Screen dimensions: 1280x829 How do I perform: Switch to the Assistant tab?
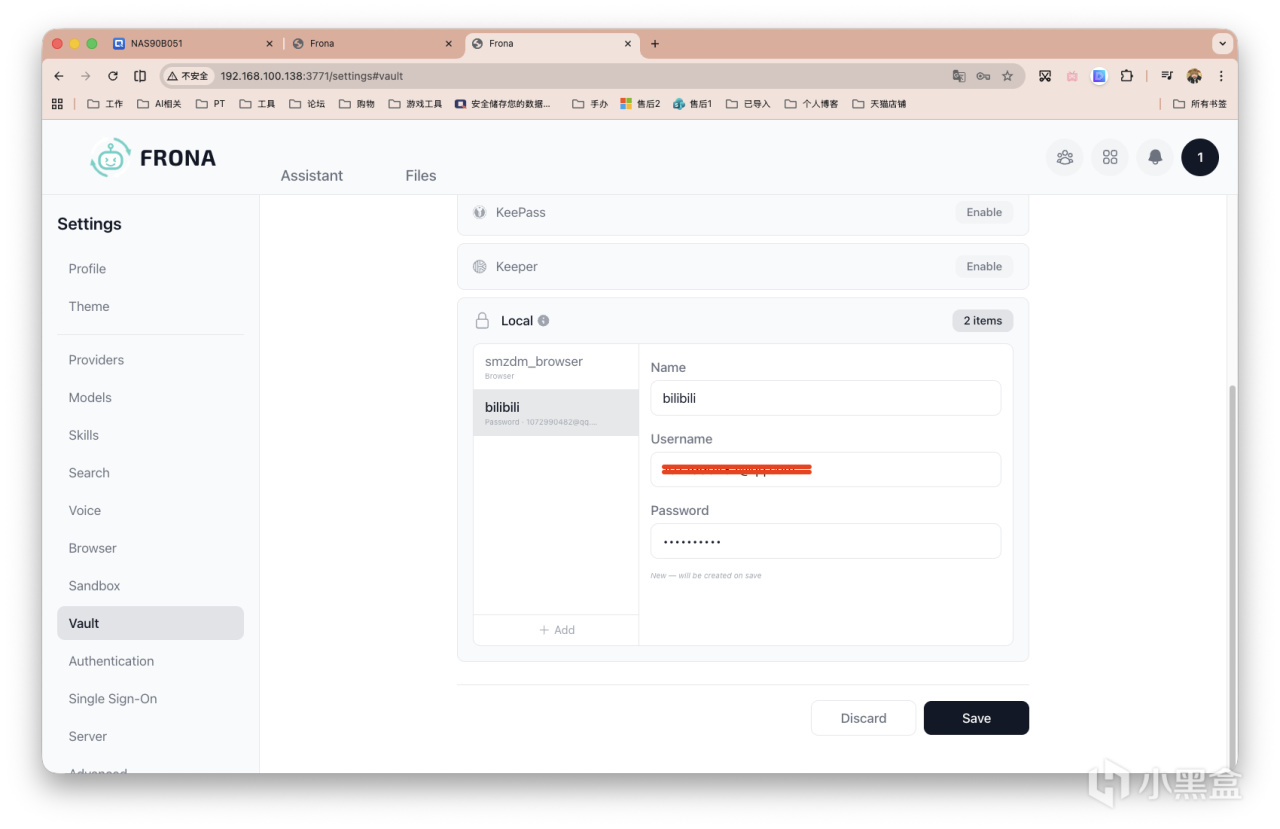point(311,175)
